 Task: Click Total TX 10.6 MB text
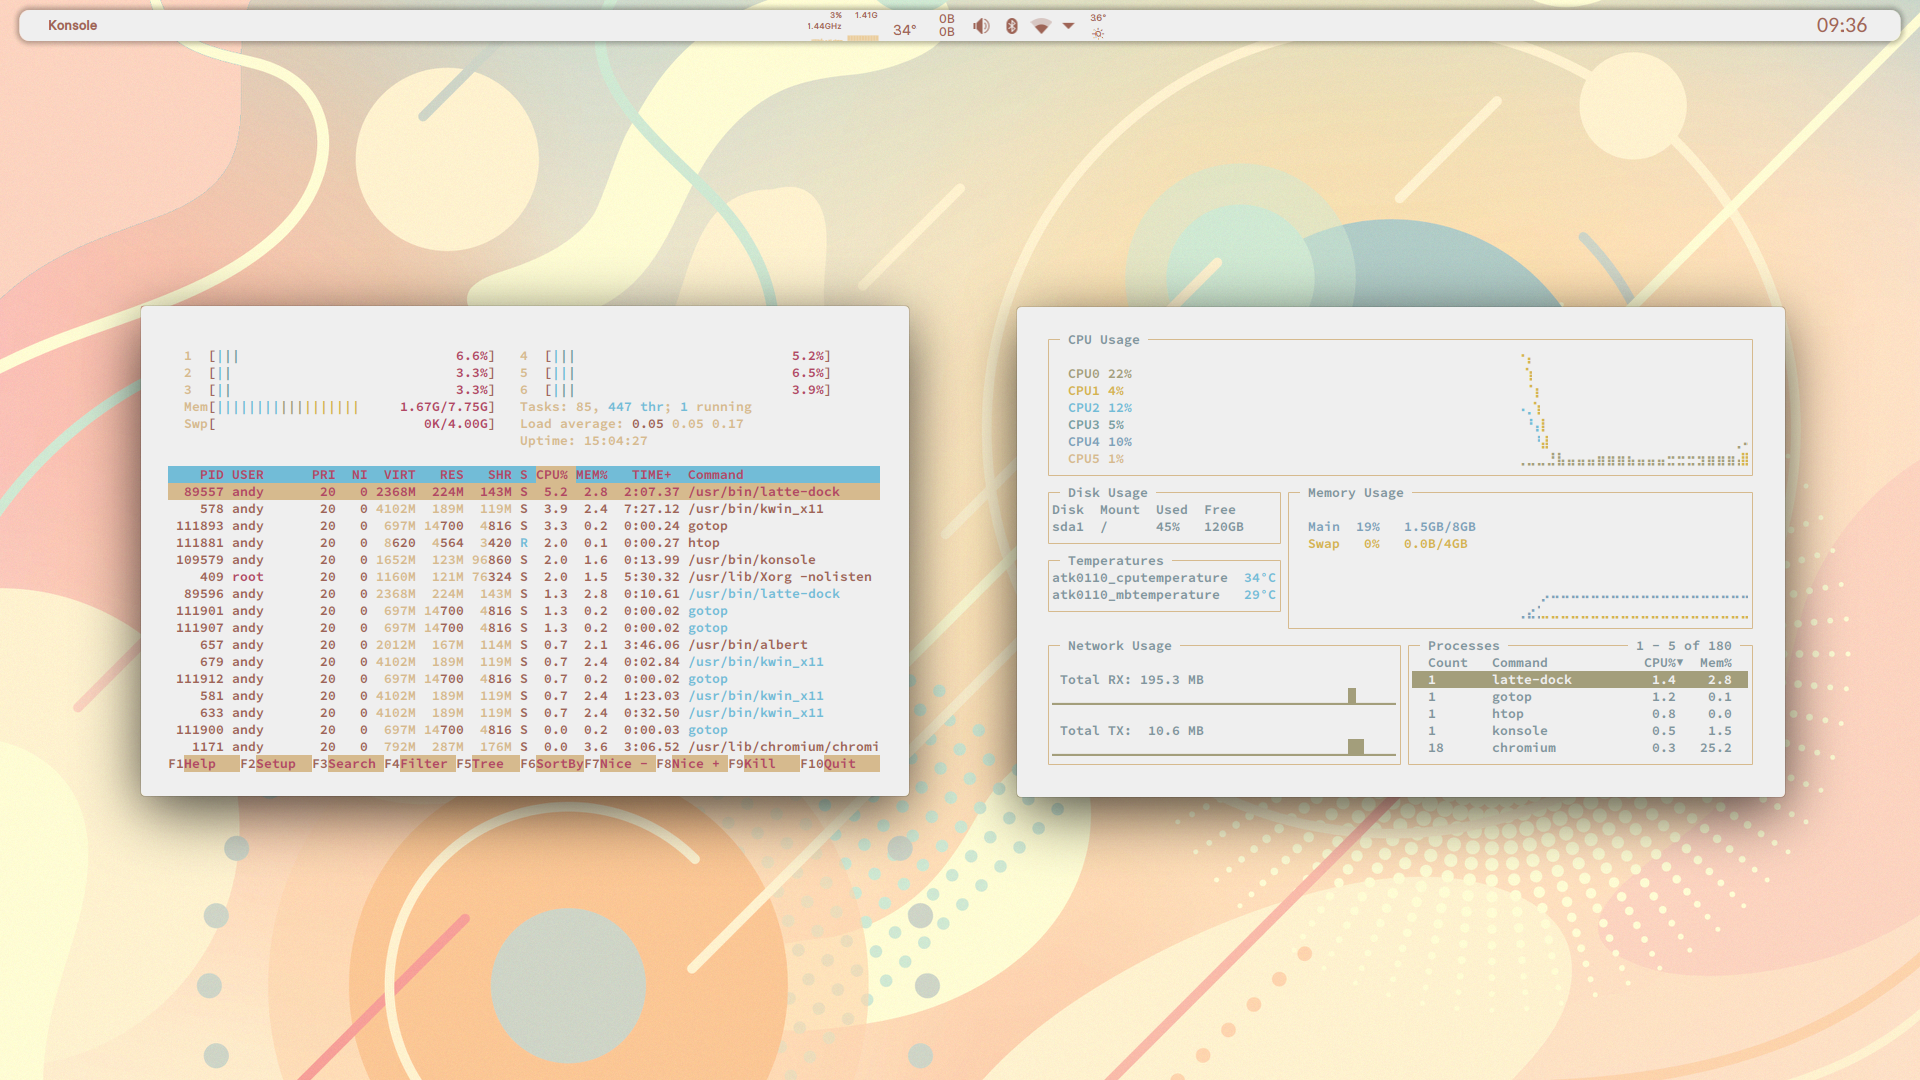coord(1132,731)
